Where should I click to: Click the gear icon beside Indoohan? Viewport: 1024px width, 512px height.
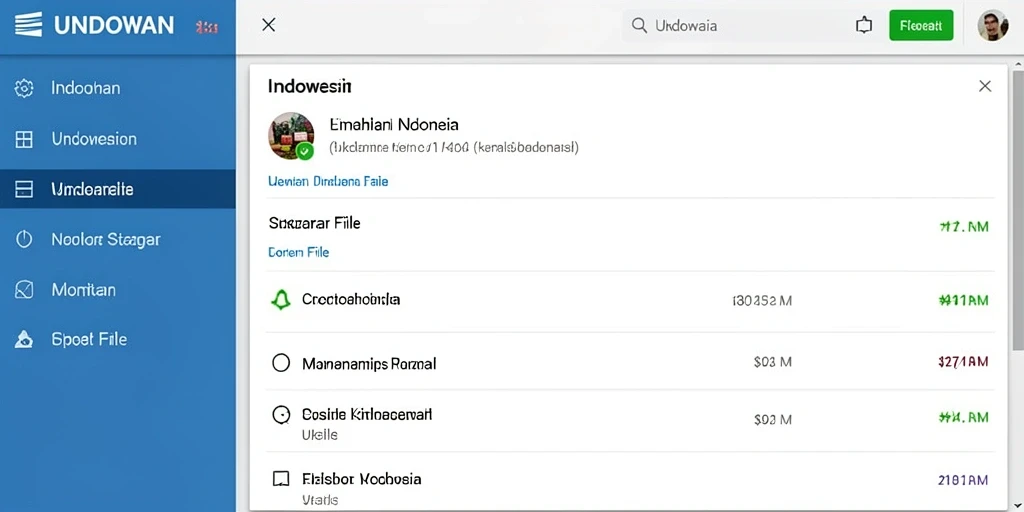coord(24,88)
